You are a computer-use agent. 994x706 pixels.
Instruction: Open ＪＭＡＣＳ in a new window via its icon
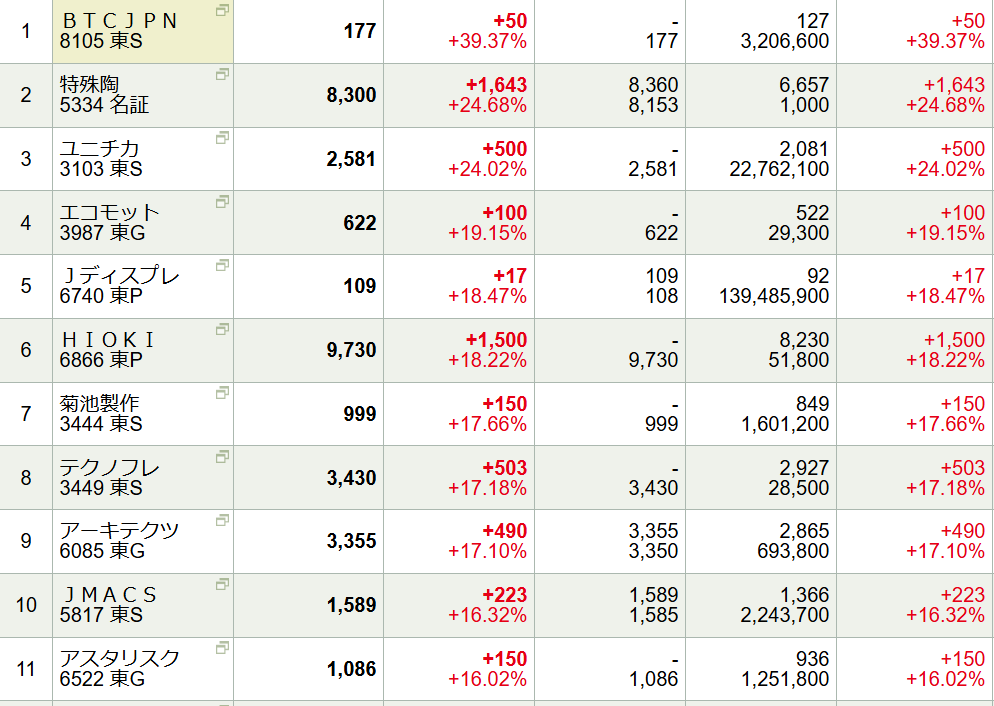222,584
